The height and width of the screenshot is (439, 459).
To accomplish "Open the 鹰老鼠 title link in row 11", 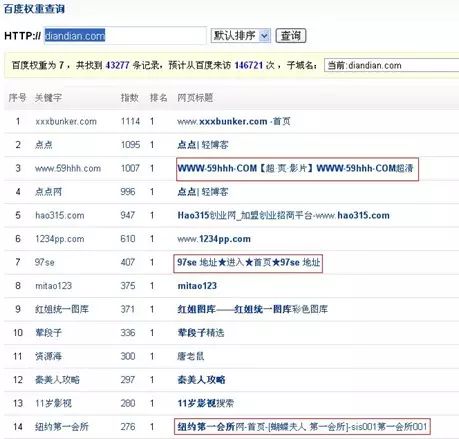I will click(x=190, y=356).
